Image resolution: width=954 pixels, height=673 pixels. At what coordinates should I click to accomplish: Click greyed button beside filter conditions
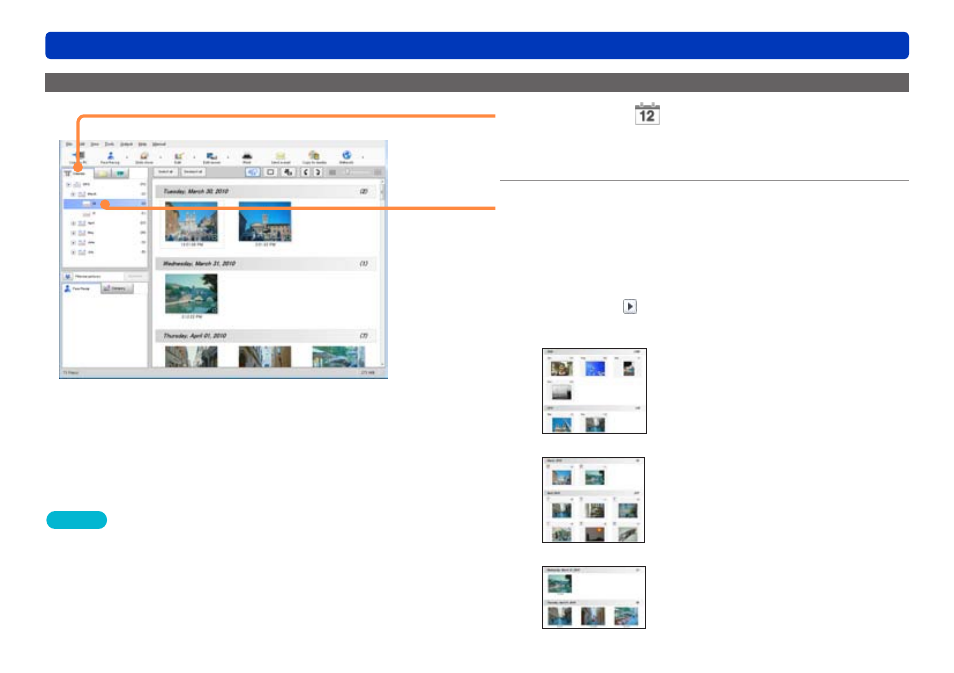(x=135, y=276)
